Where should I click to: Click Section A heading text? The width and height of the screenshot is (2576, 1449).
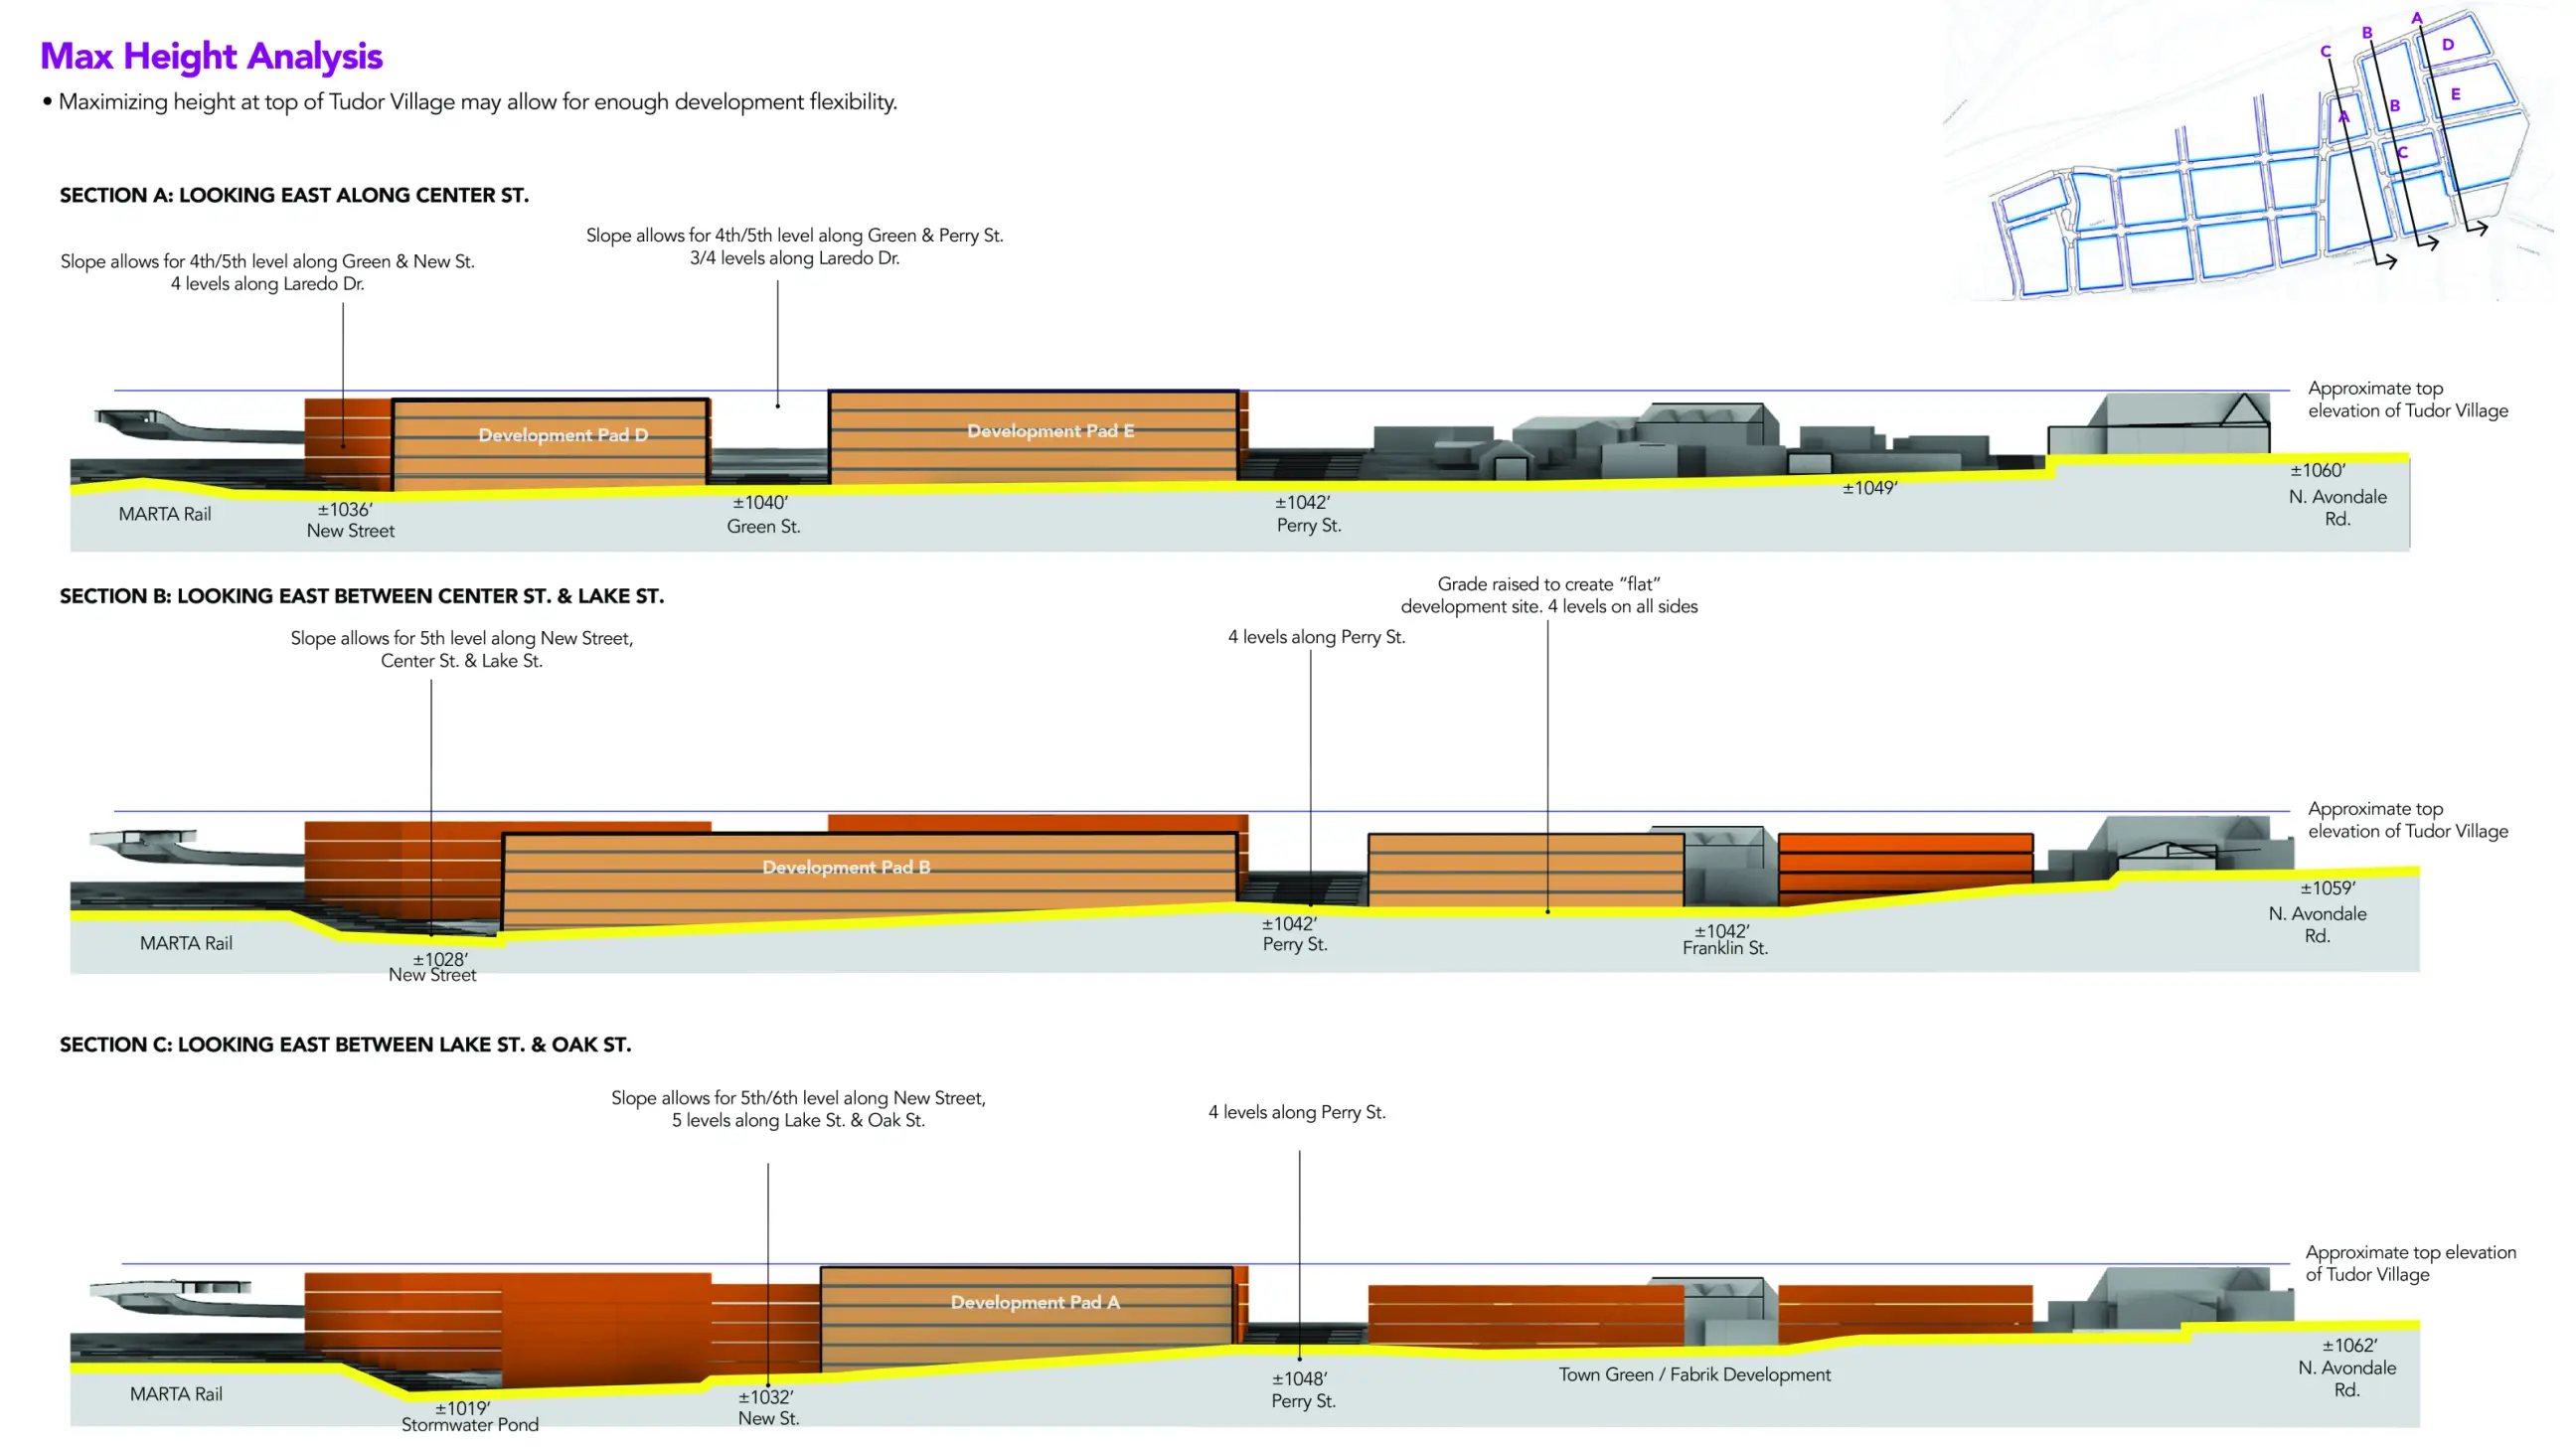point(294,195)
